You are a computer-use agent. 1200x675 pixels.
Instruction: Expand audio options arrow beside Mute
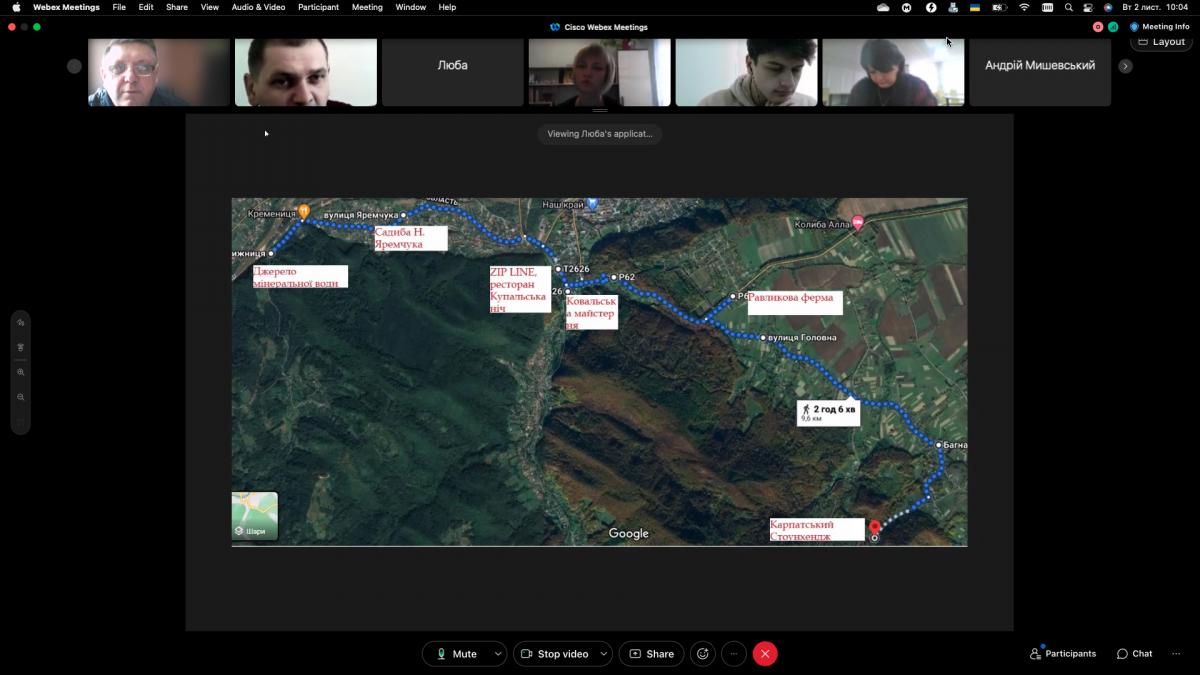[498, 654]
